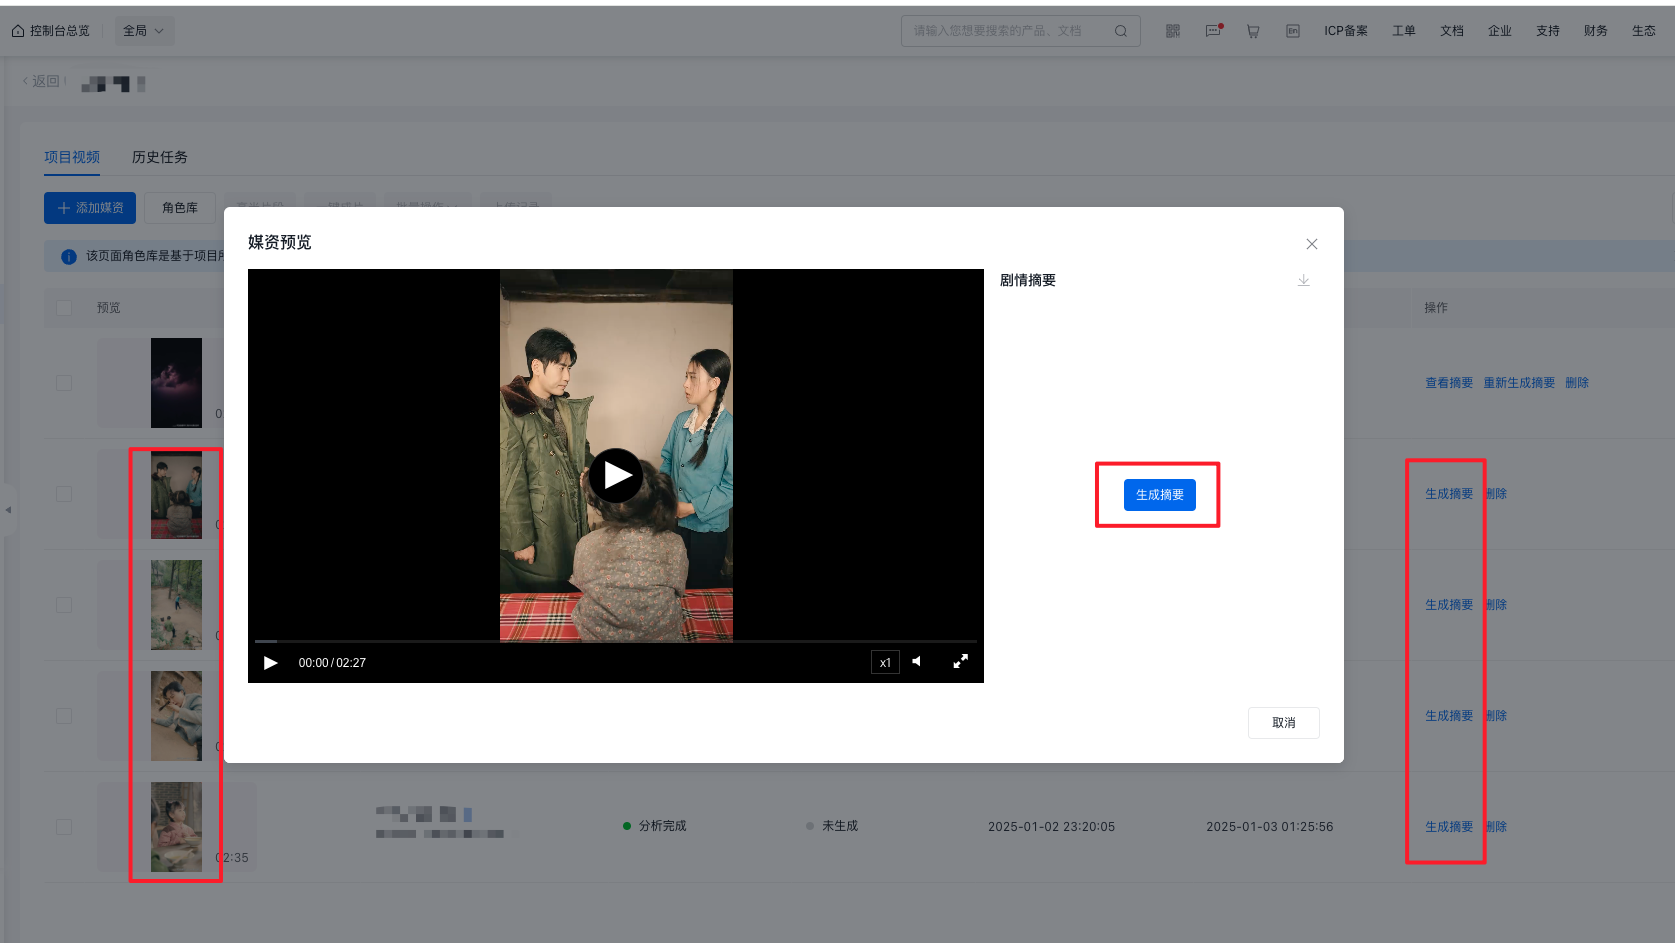Viewport: 1675px width, 943px height.
Task: Click the search input field
Action: coord(1020,31)
